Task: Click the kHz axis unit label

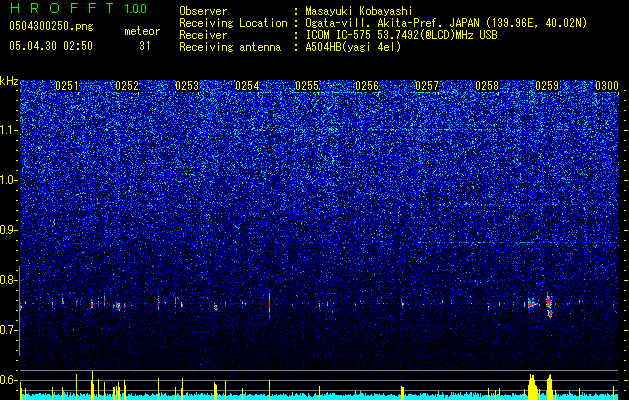Action: [9, 81]
